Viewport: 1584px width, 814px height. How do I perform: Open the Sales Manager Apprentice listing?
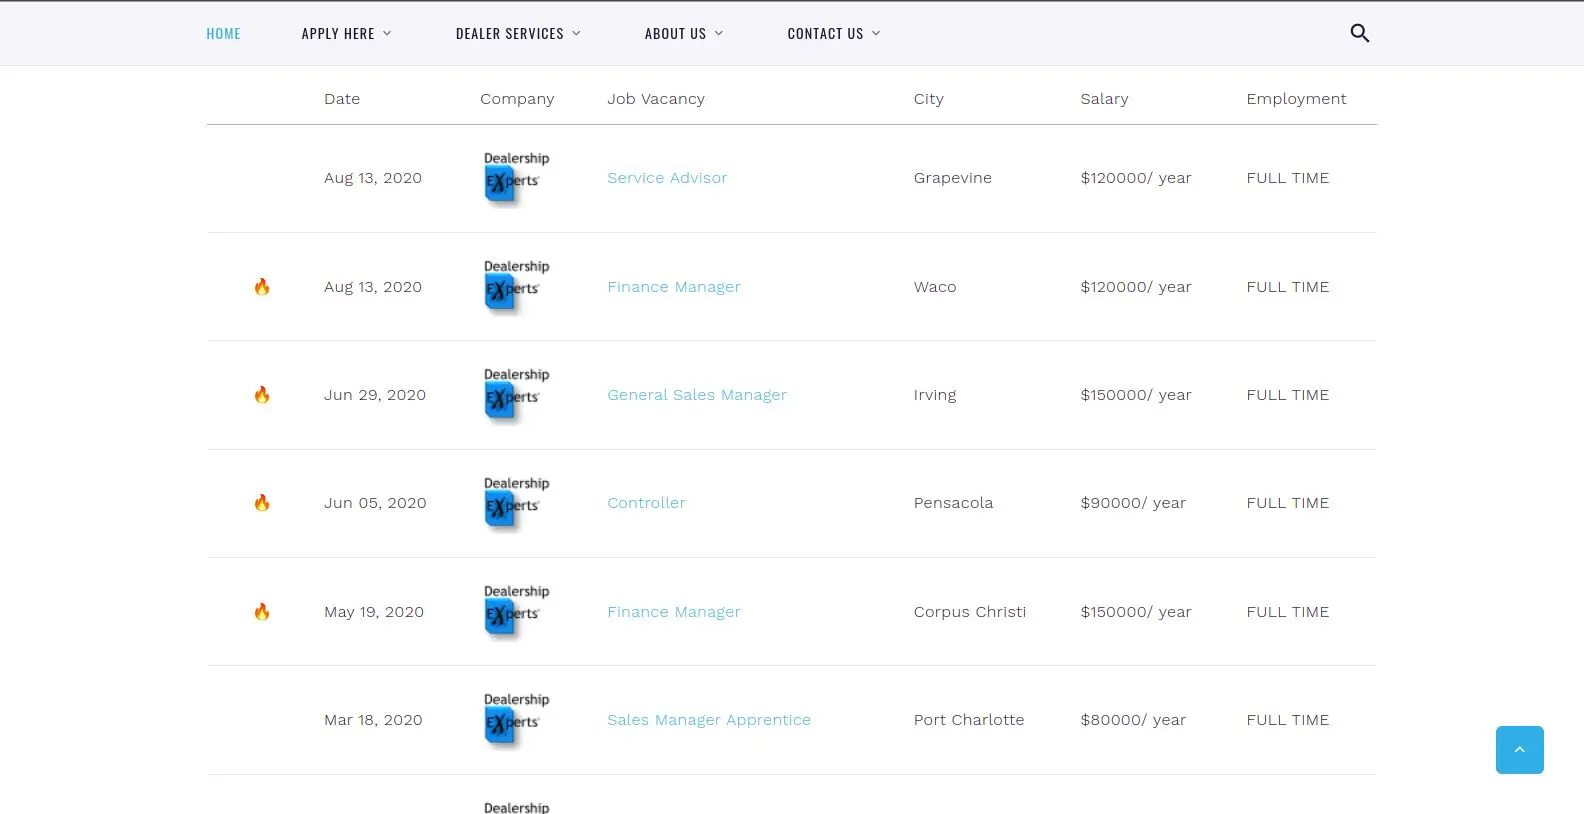point(708,720)
